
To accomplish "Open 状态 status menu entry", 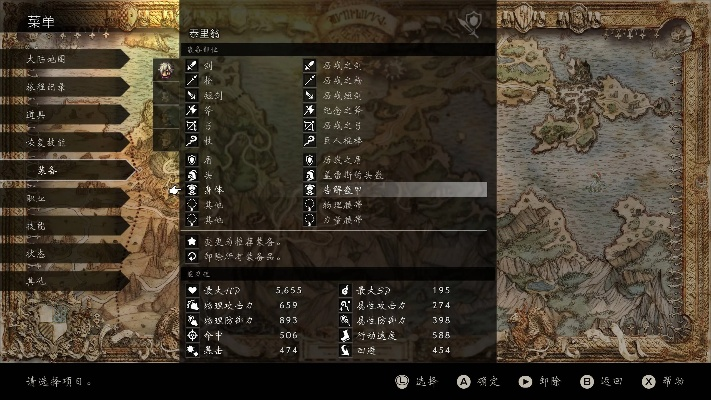I will pos(65,254).
